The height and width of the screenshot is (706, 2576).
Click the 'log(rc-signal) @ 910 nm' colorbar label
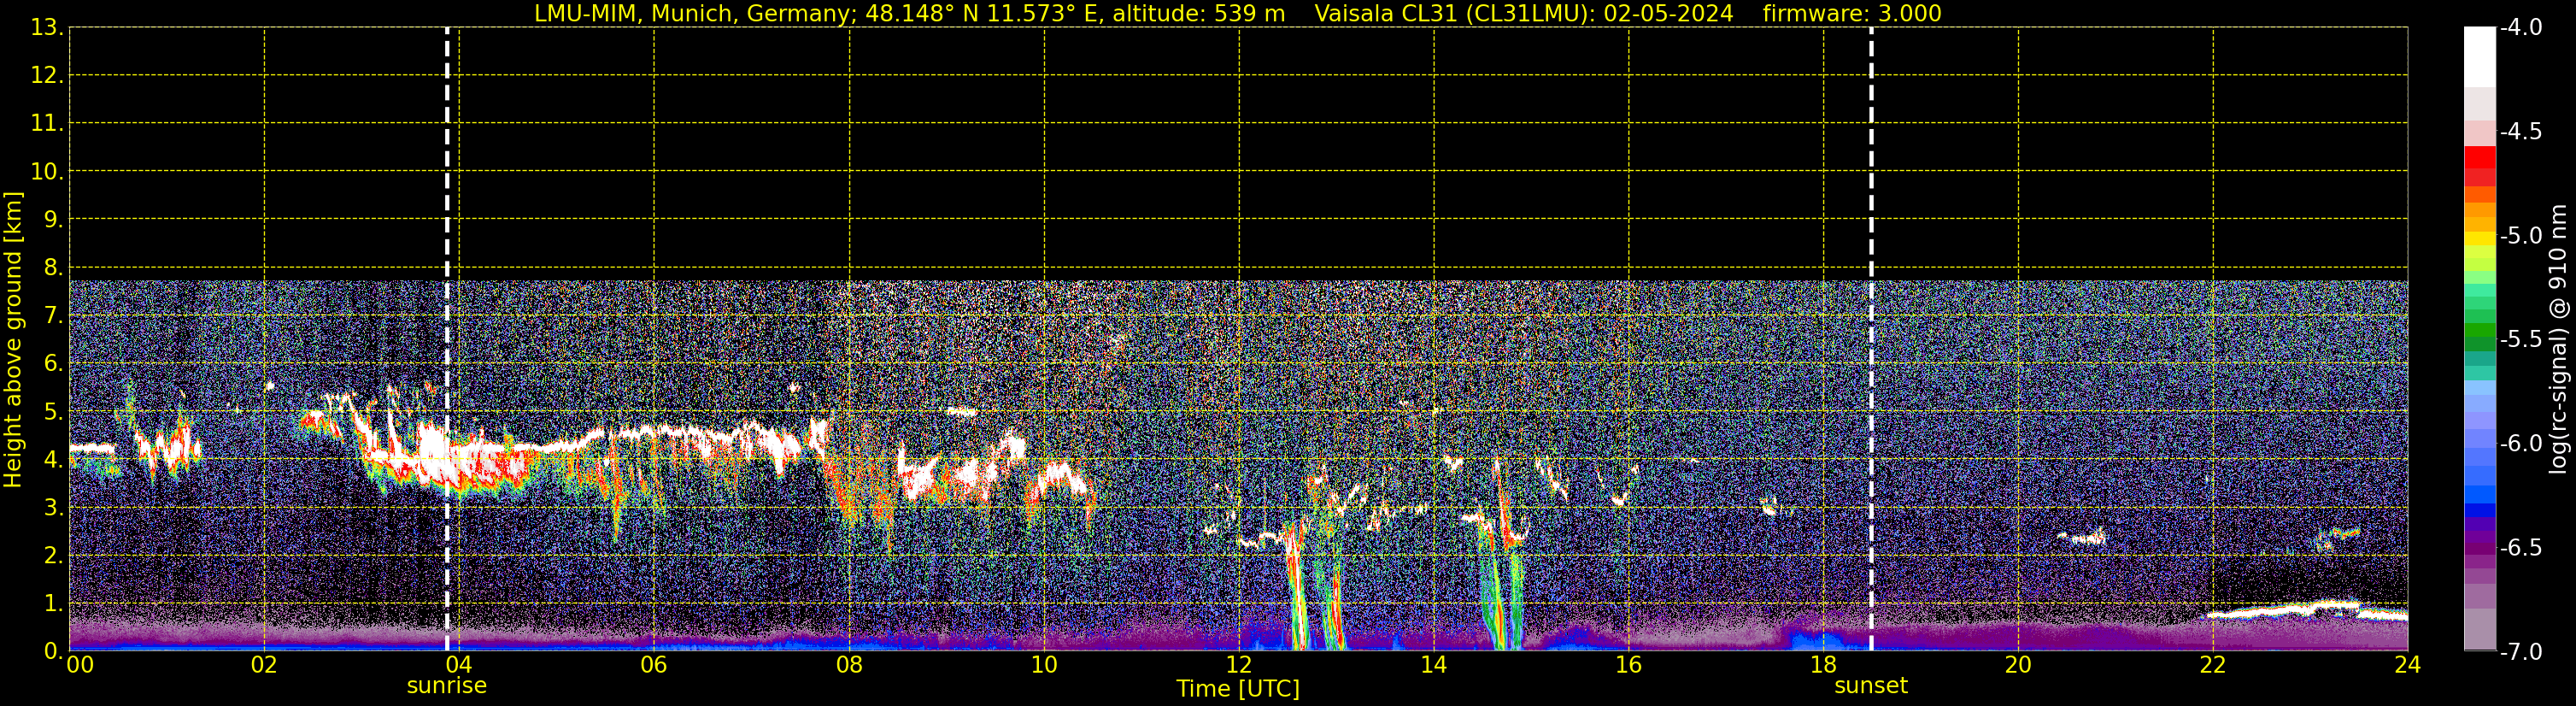(2559, 339)
